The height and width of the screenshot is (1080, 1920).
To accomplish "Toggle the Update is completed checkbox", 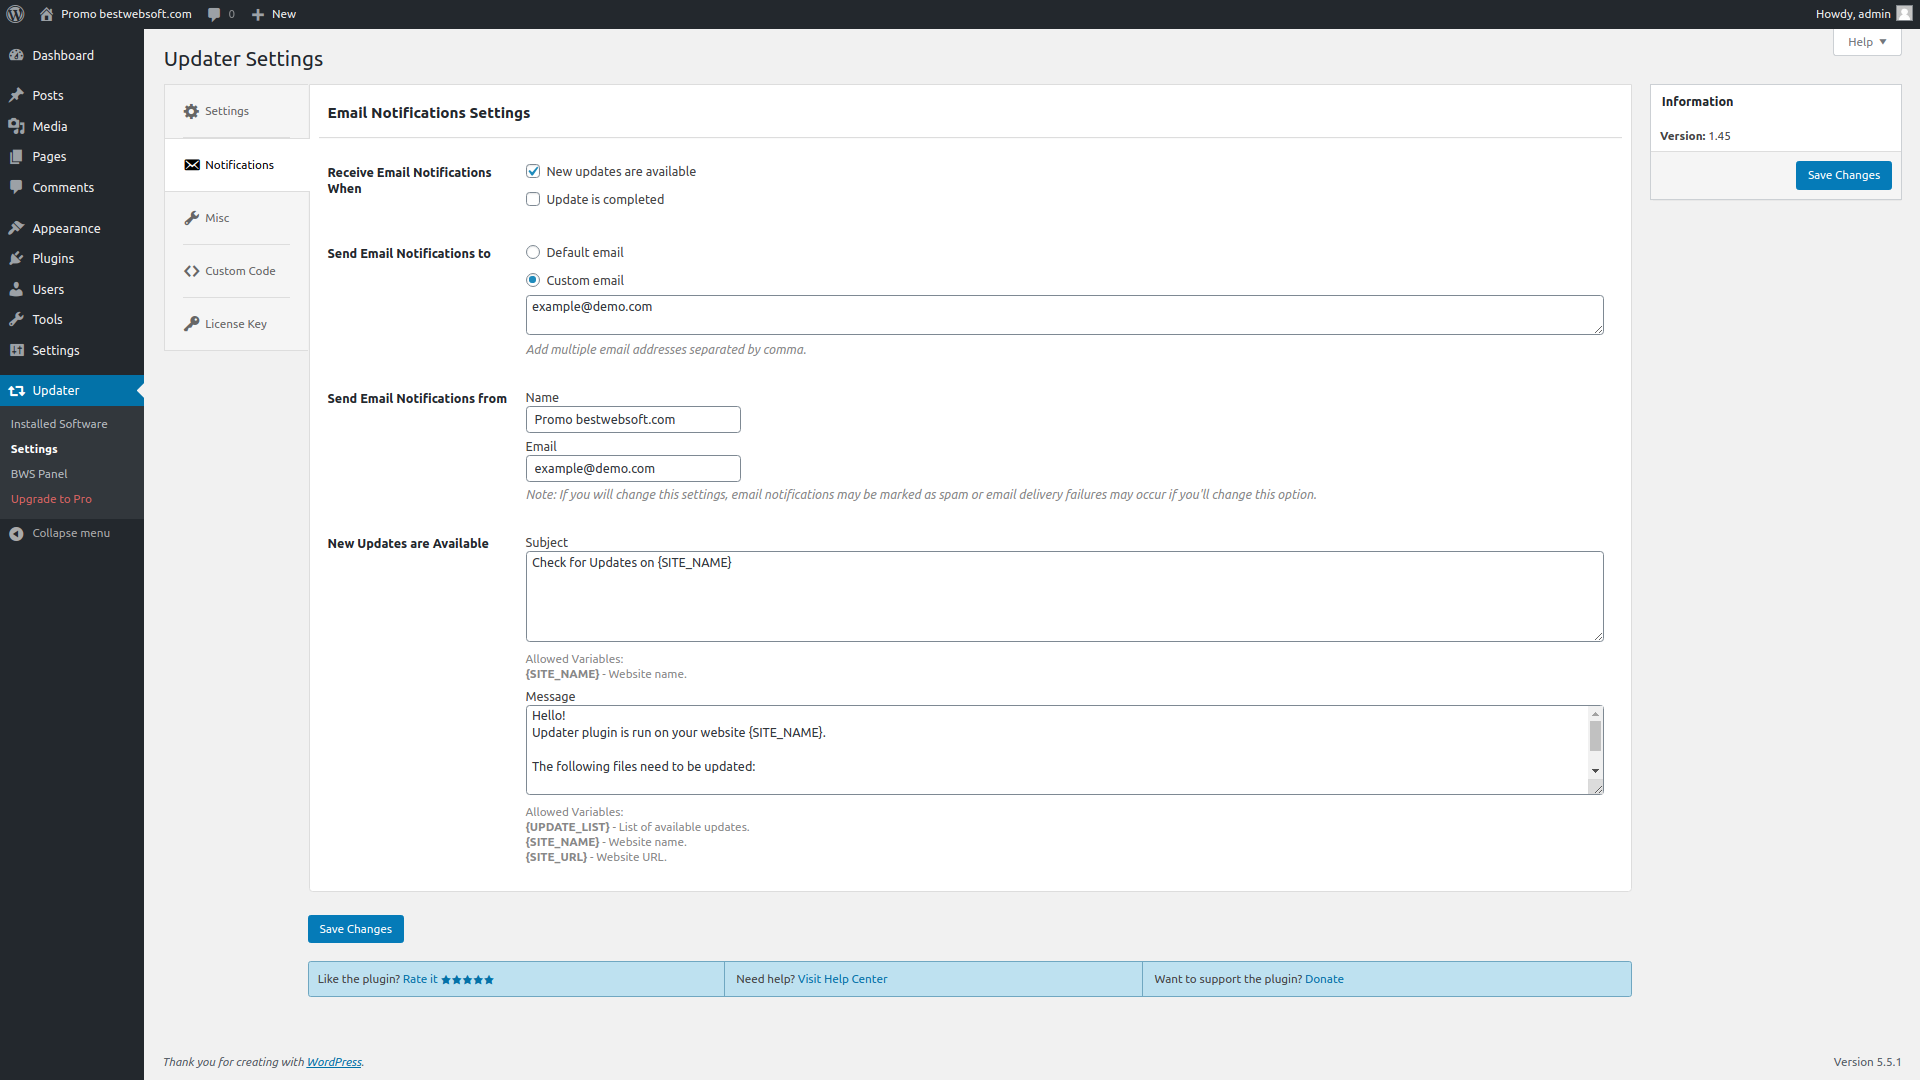I will click(533, 199).
